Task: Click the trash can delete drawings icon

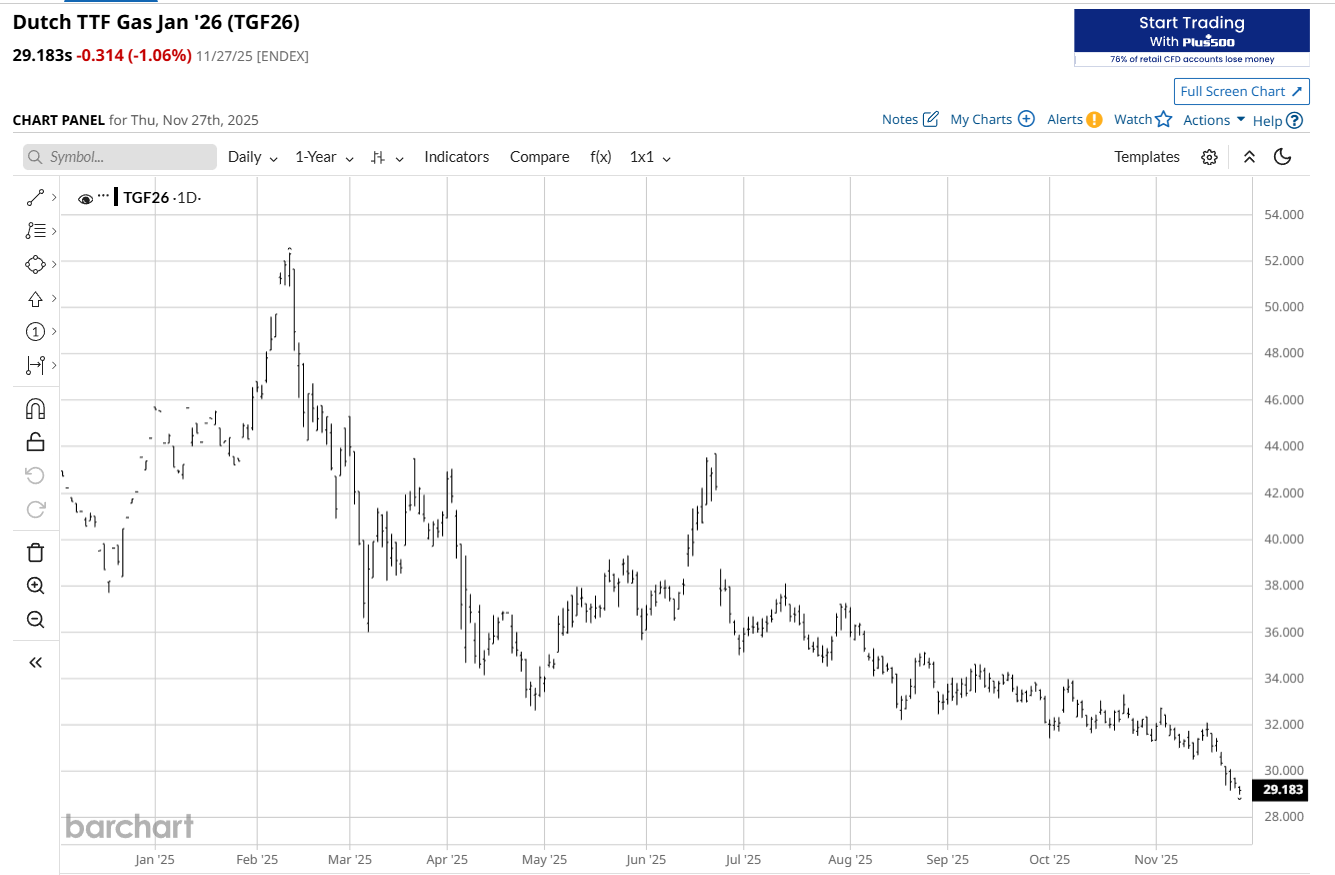Action: 35,552
